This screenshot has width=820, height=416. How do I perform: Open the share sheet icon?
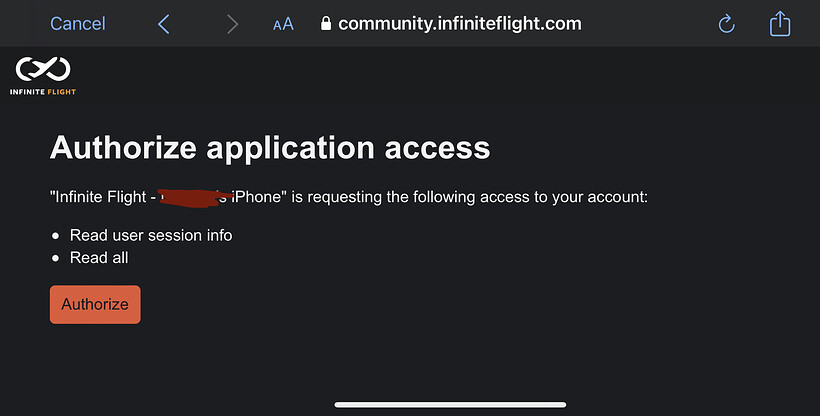780,23
